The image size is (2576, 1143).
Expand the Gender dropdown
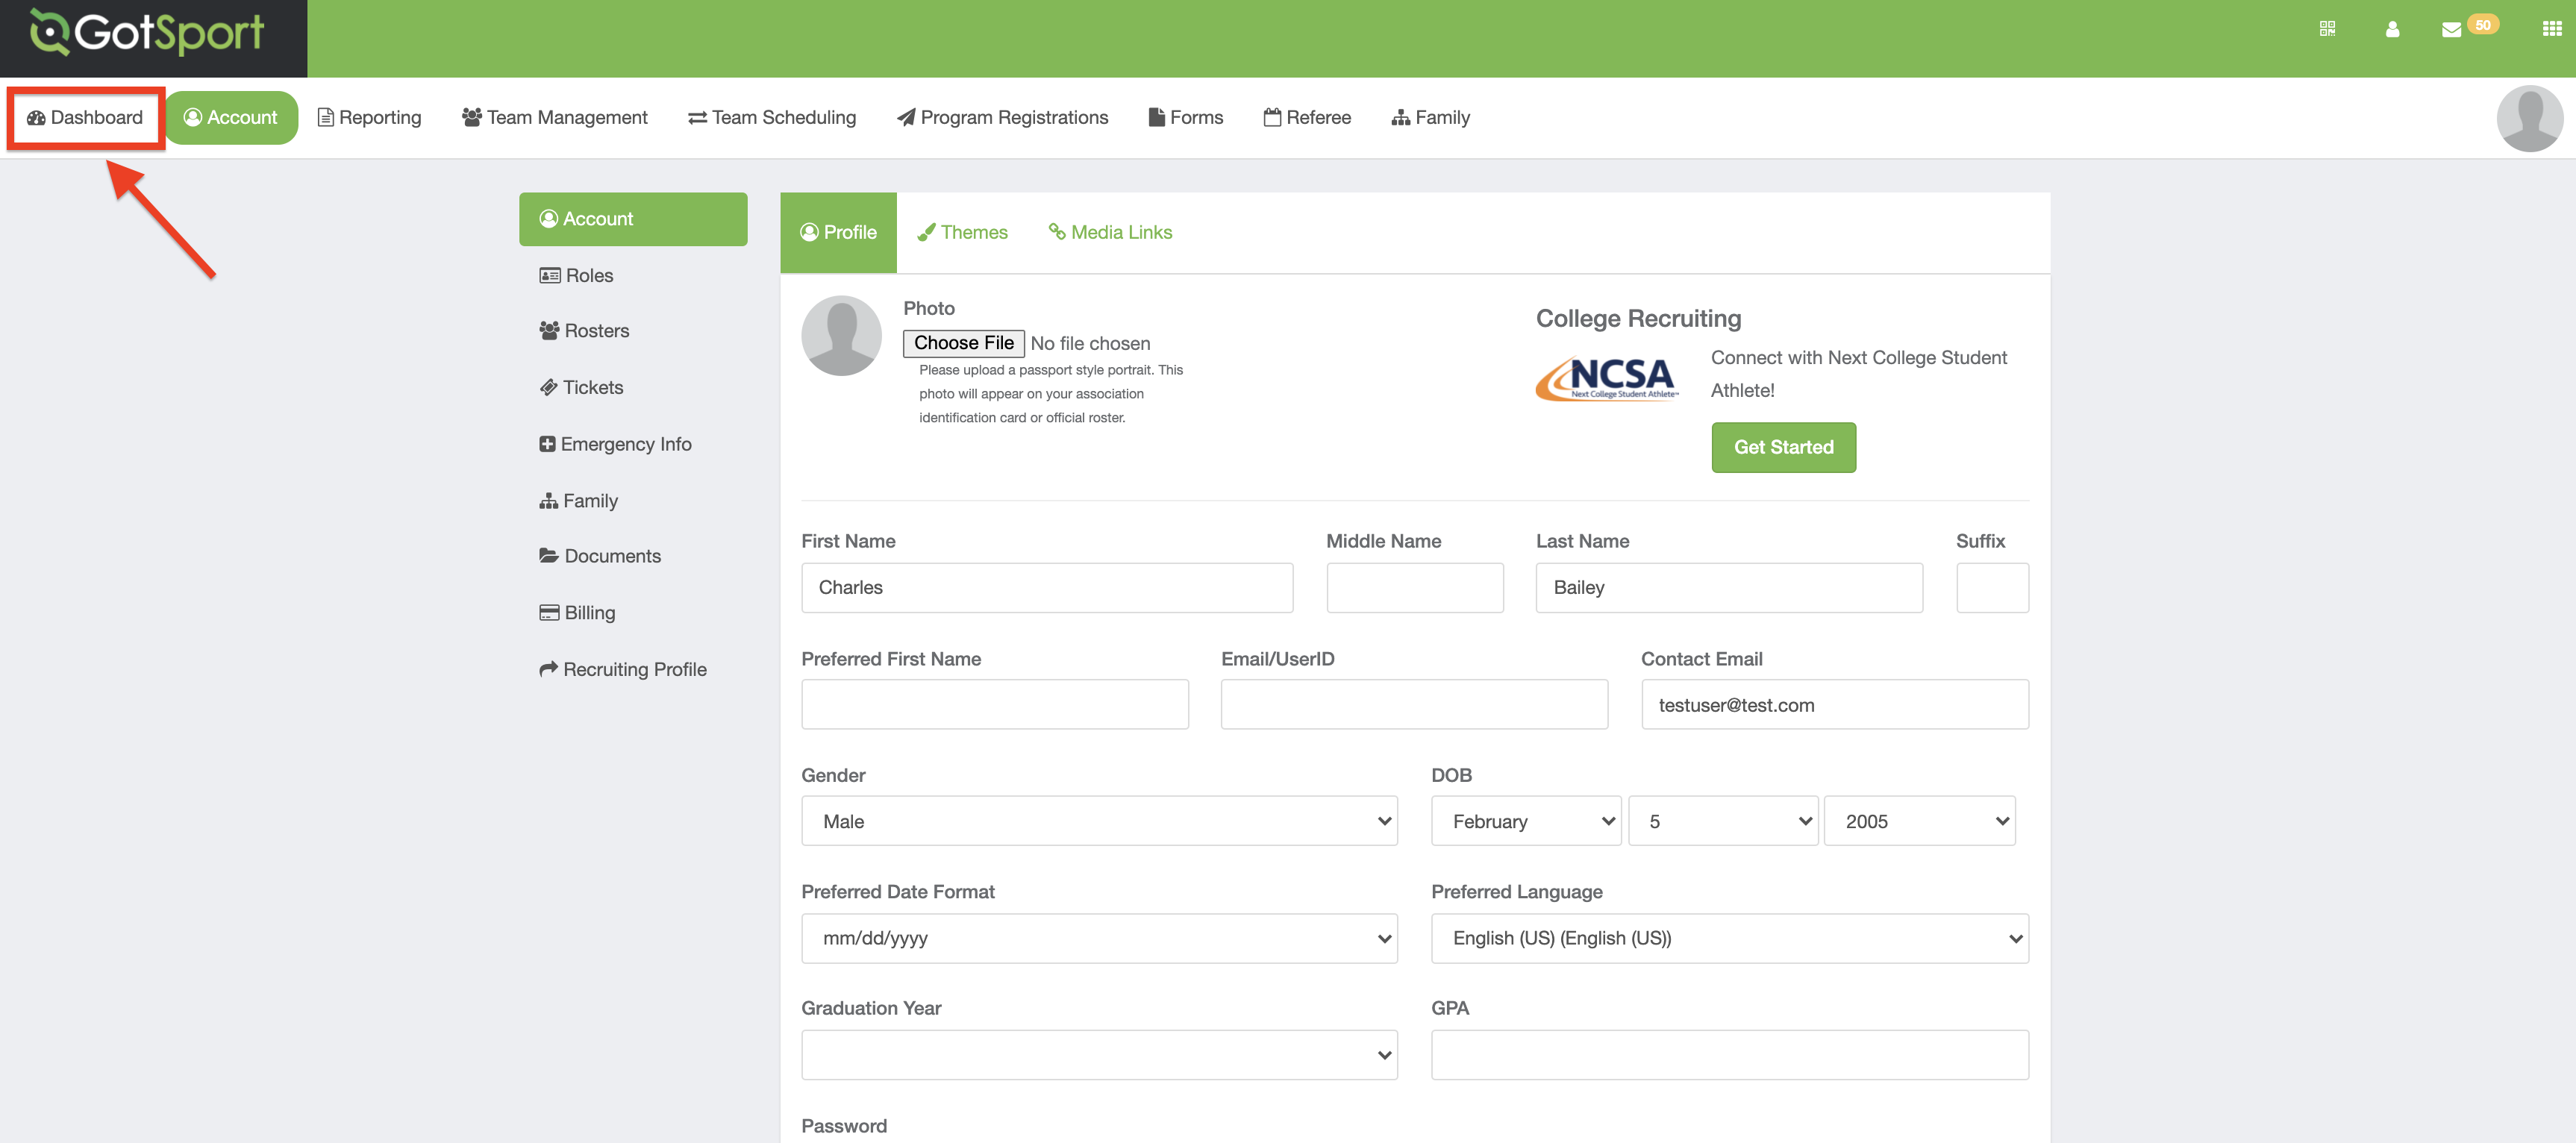1098,821
